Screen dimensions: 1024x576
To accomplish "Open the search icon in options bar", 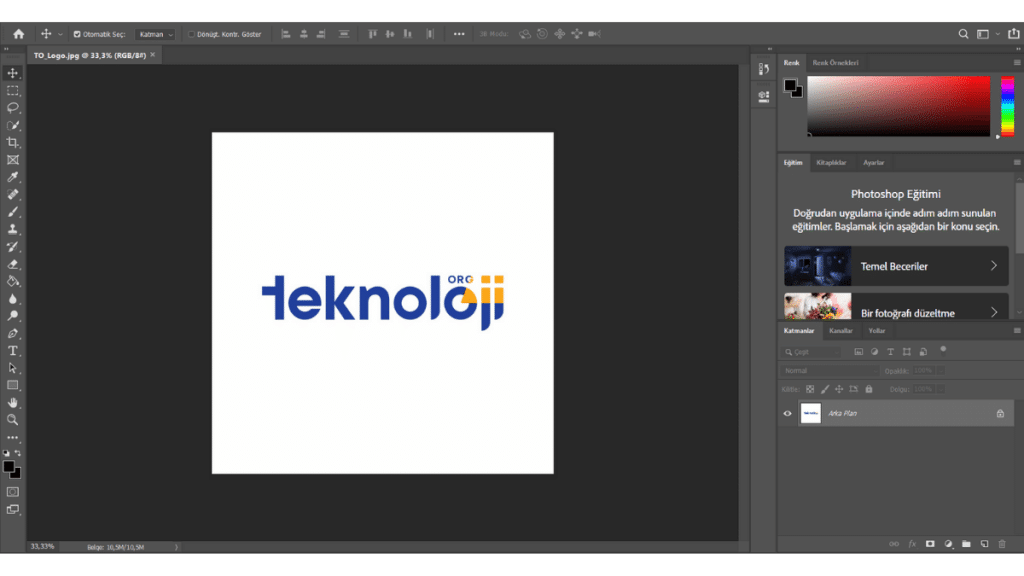I will point(963,34).
